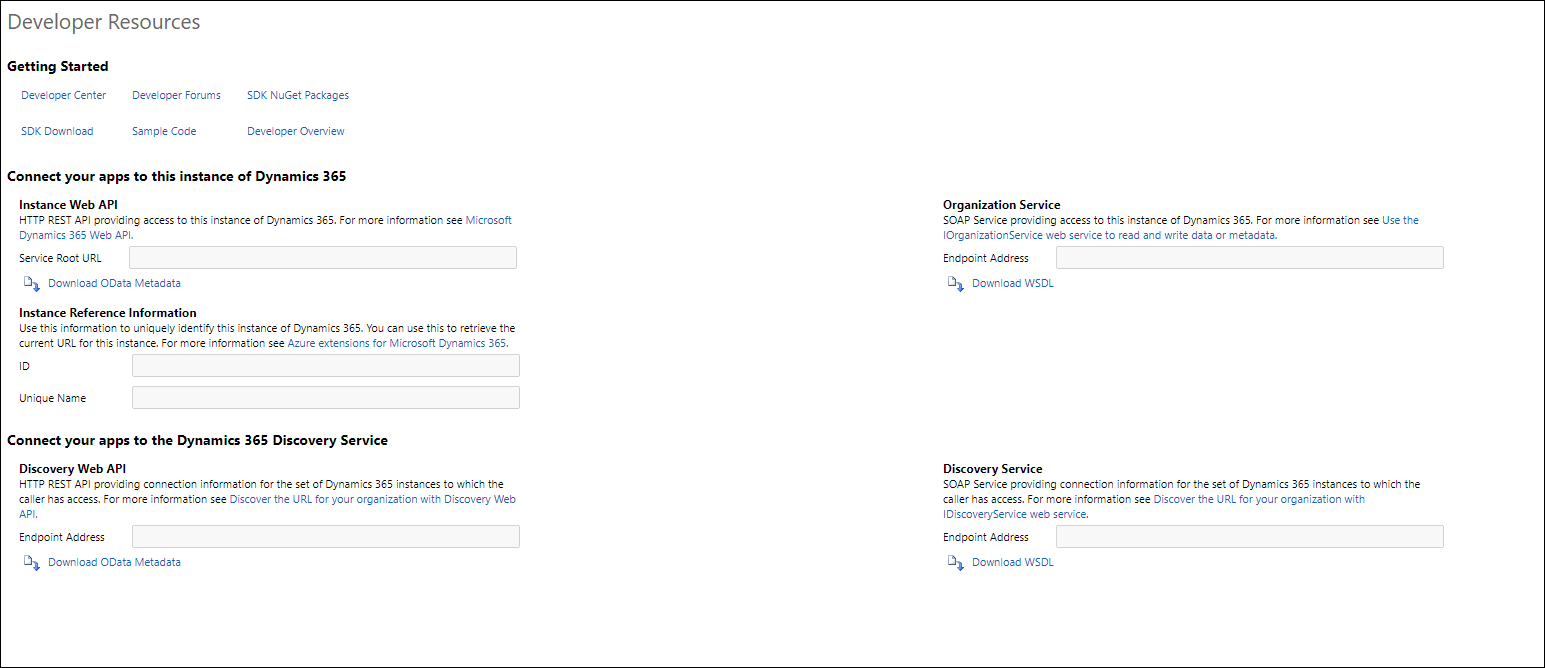Download WSDL for the Organization Service
This screenshot has height=668, width=1545.
(x=1012, y=283)
